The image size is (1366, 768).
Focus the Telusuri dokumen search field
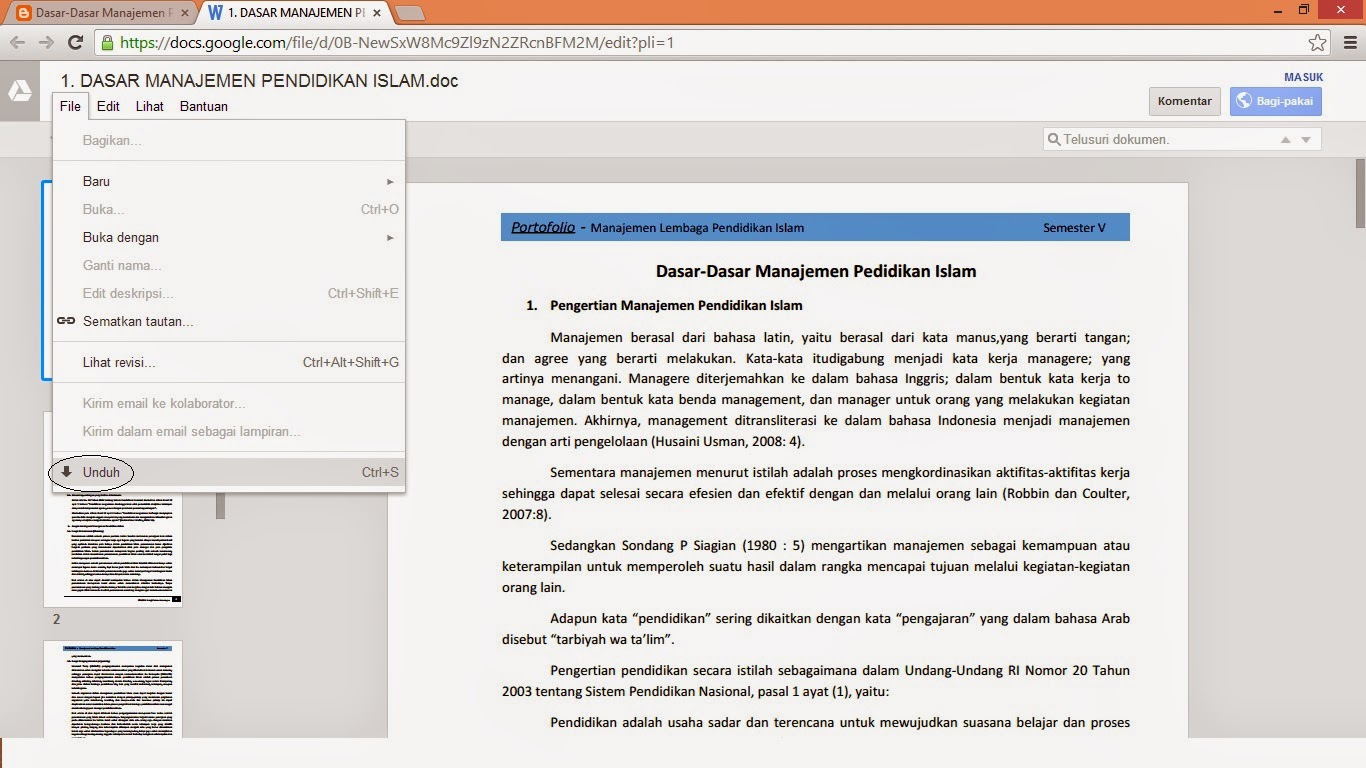pyautogui.click(x=1182, y=139)
